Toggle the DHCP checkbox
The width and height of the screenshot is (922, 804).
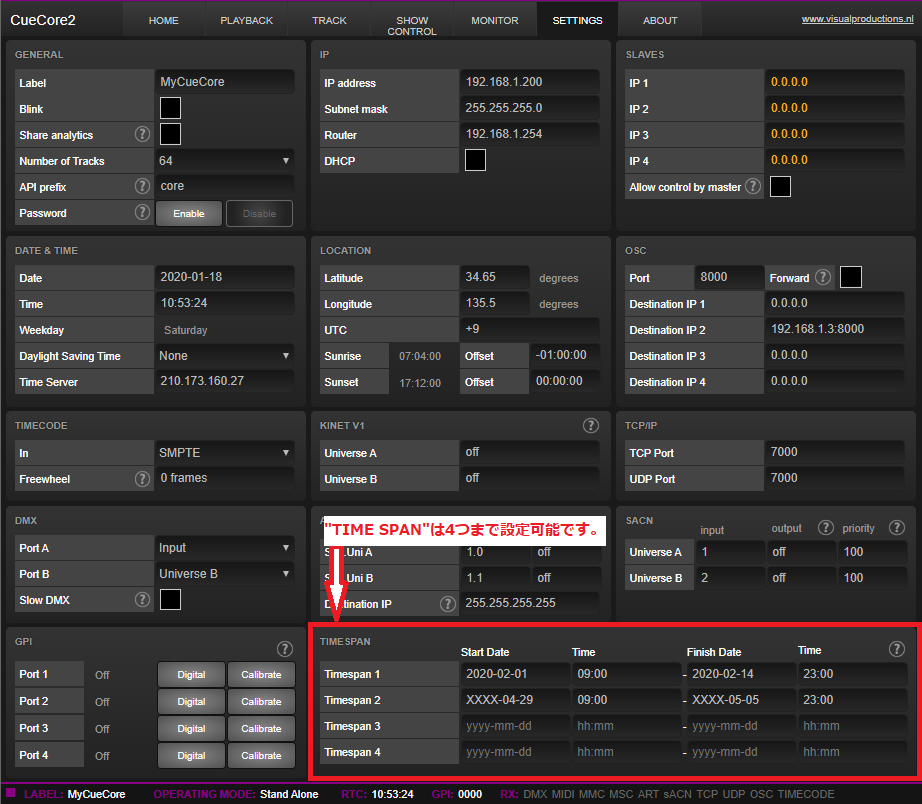[x=475, y=160]
